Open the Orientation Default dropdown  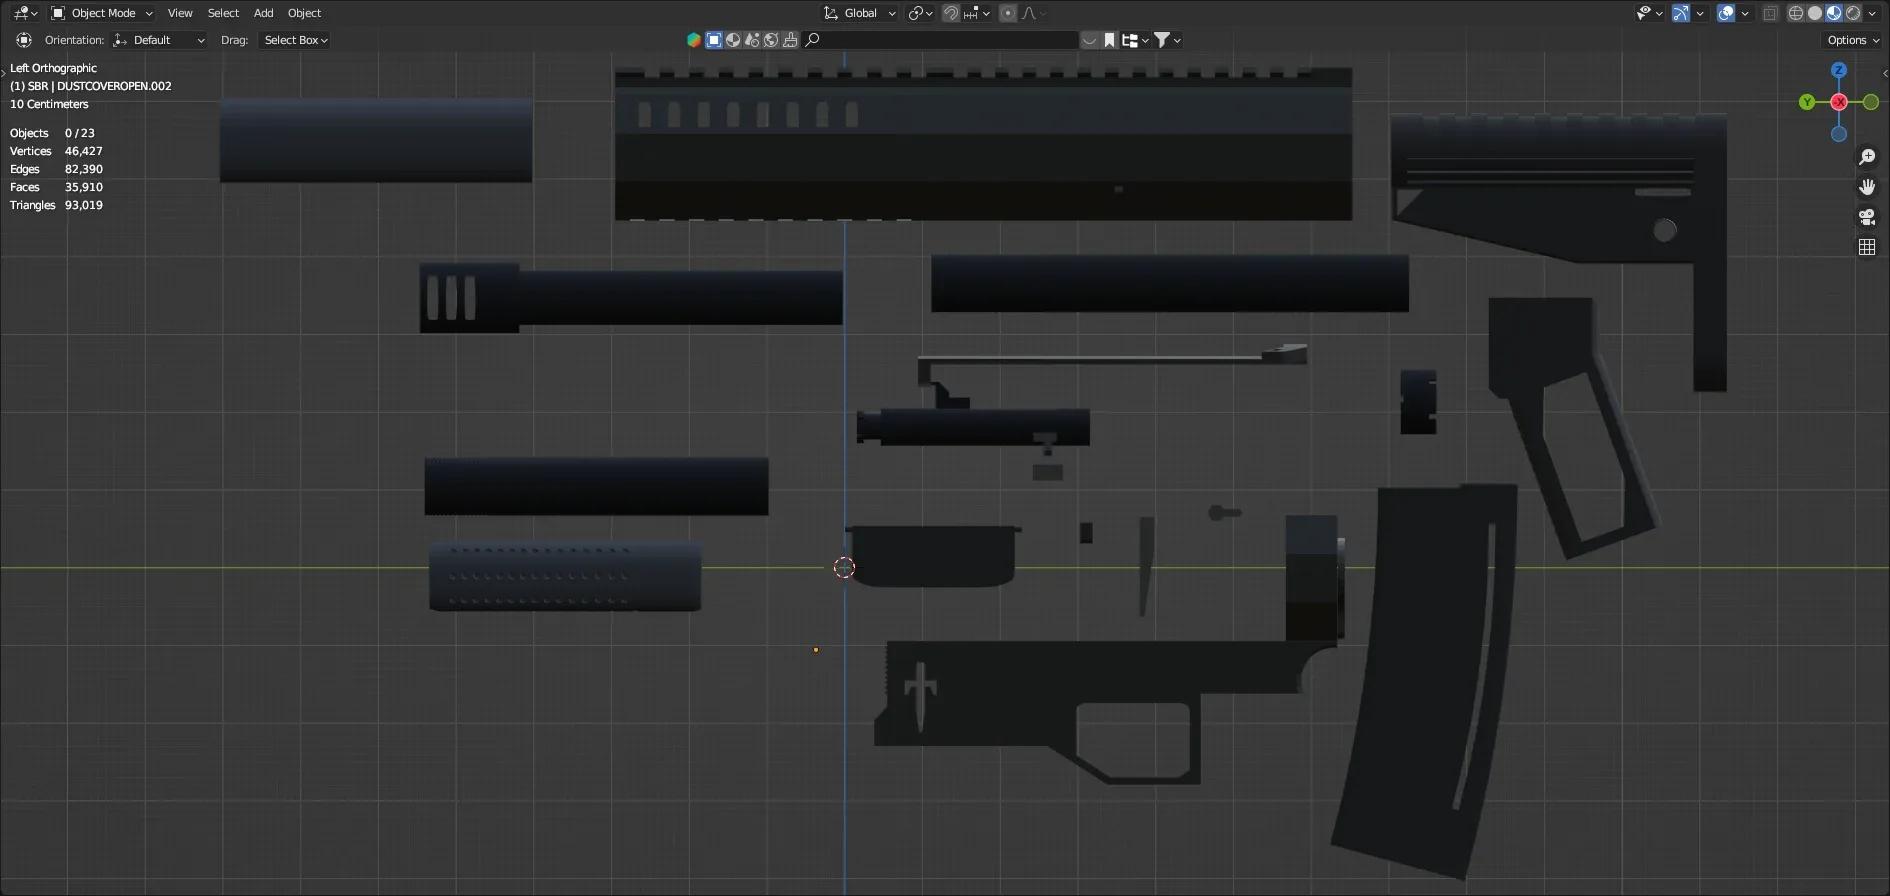(160, 40)
